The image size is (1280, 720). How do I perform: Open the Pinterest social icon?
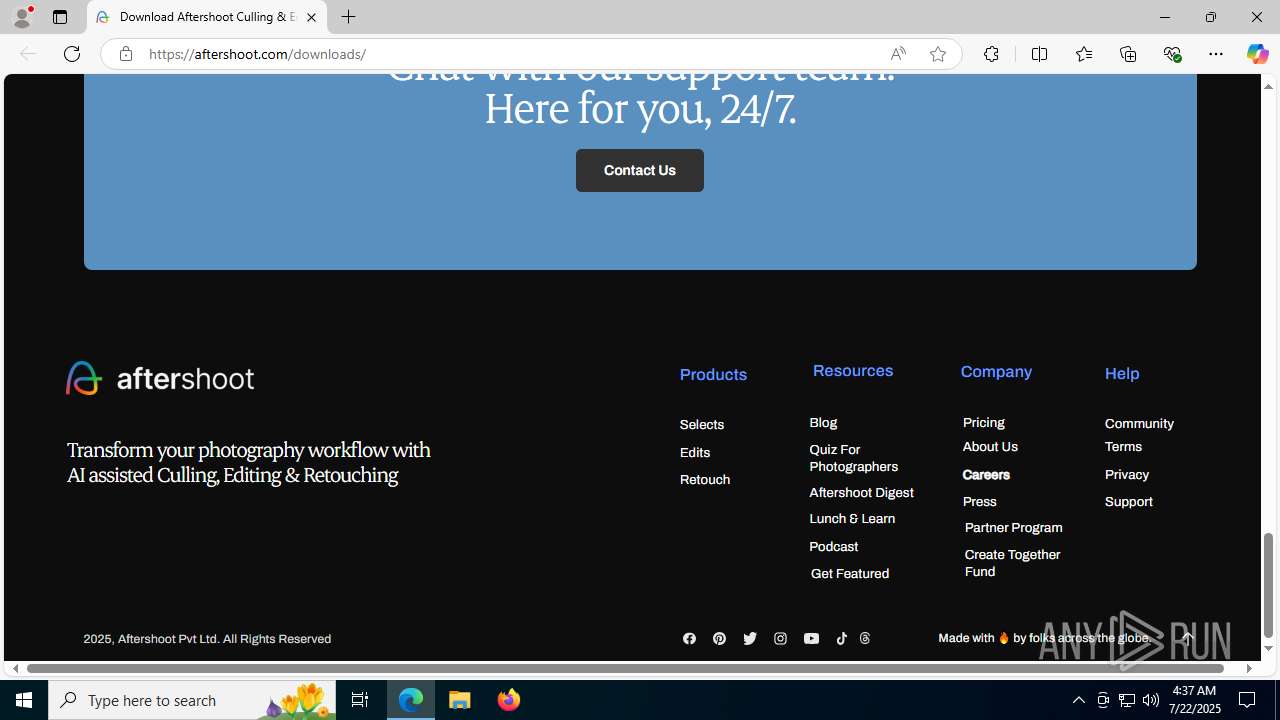(719, 639)
